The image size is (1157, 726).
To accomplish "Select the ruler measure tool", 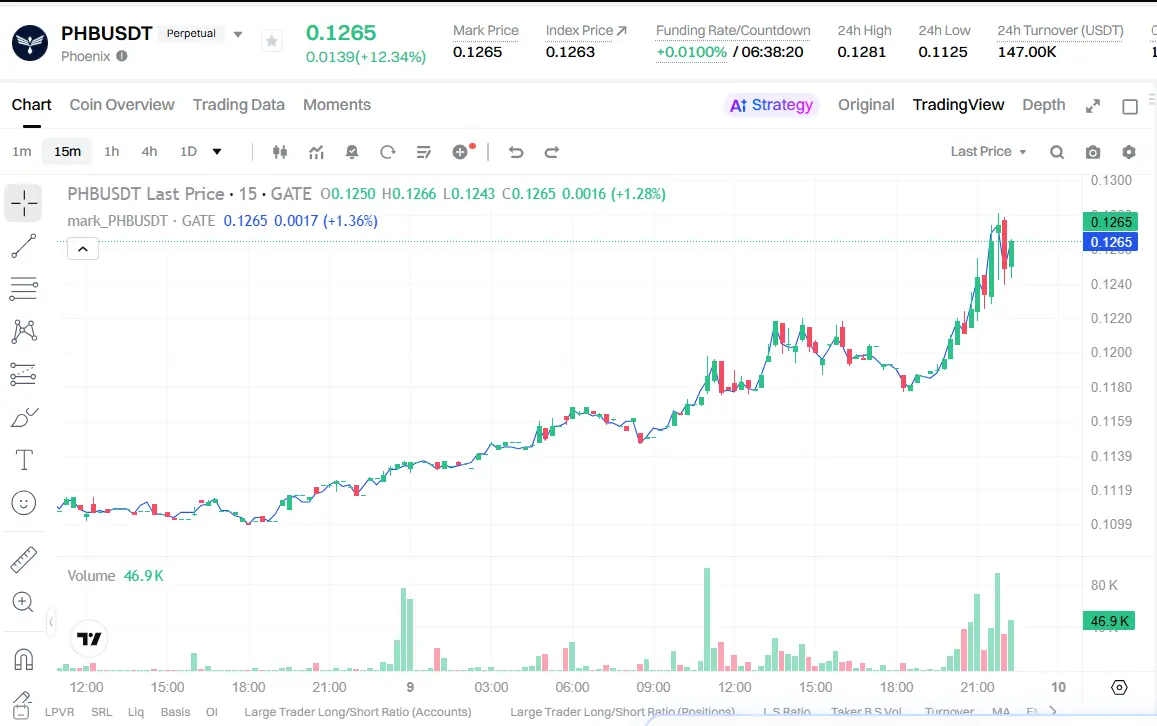I will (x=24, y=560).
